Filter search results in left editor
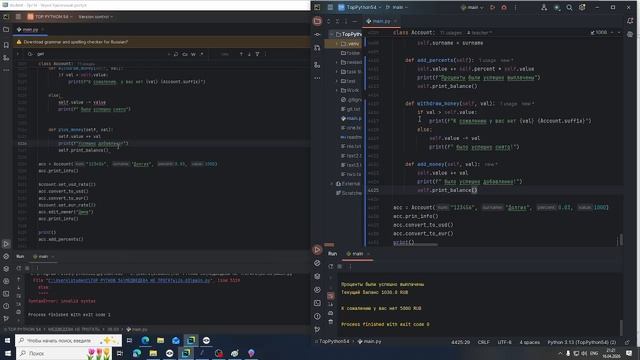 pyautogui.click(x=258, y=54)
